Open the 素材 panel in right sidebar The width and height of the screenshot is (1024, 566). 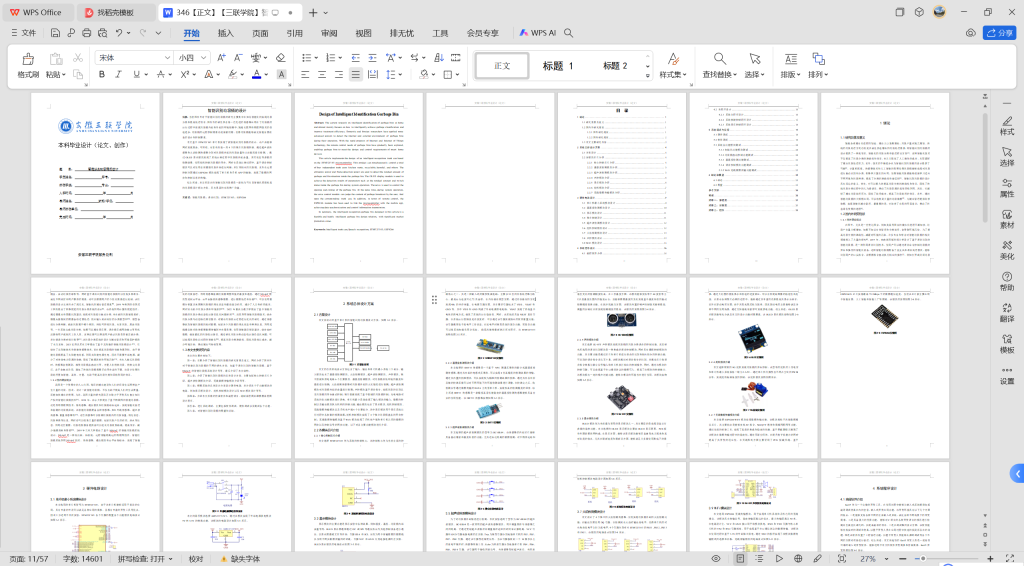1007,219
